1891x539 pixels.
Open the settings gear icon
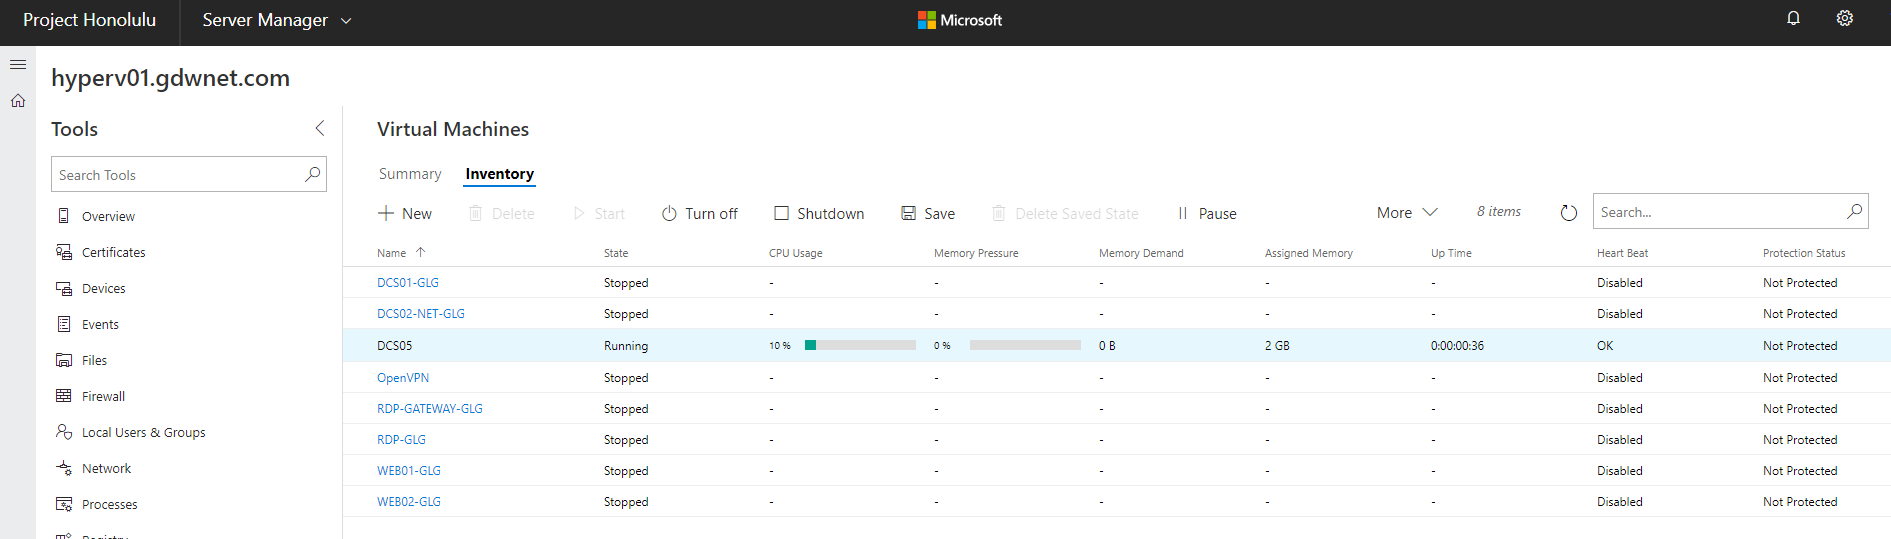coord(1845,18)
